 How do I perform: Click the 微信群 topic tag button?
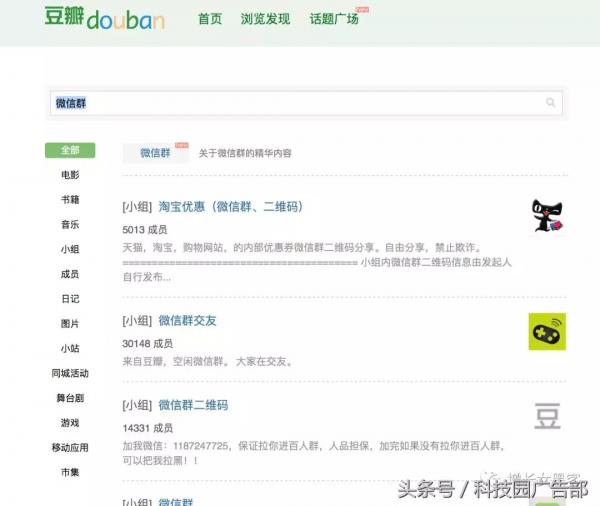(155, 153)
